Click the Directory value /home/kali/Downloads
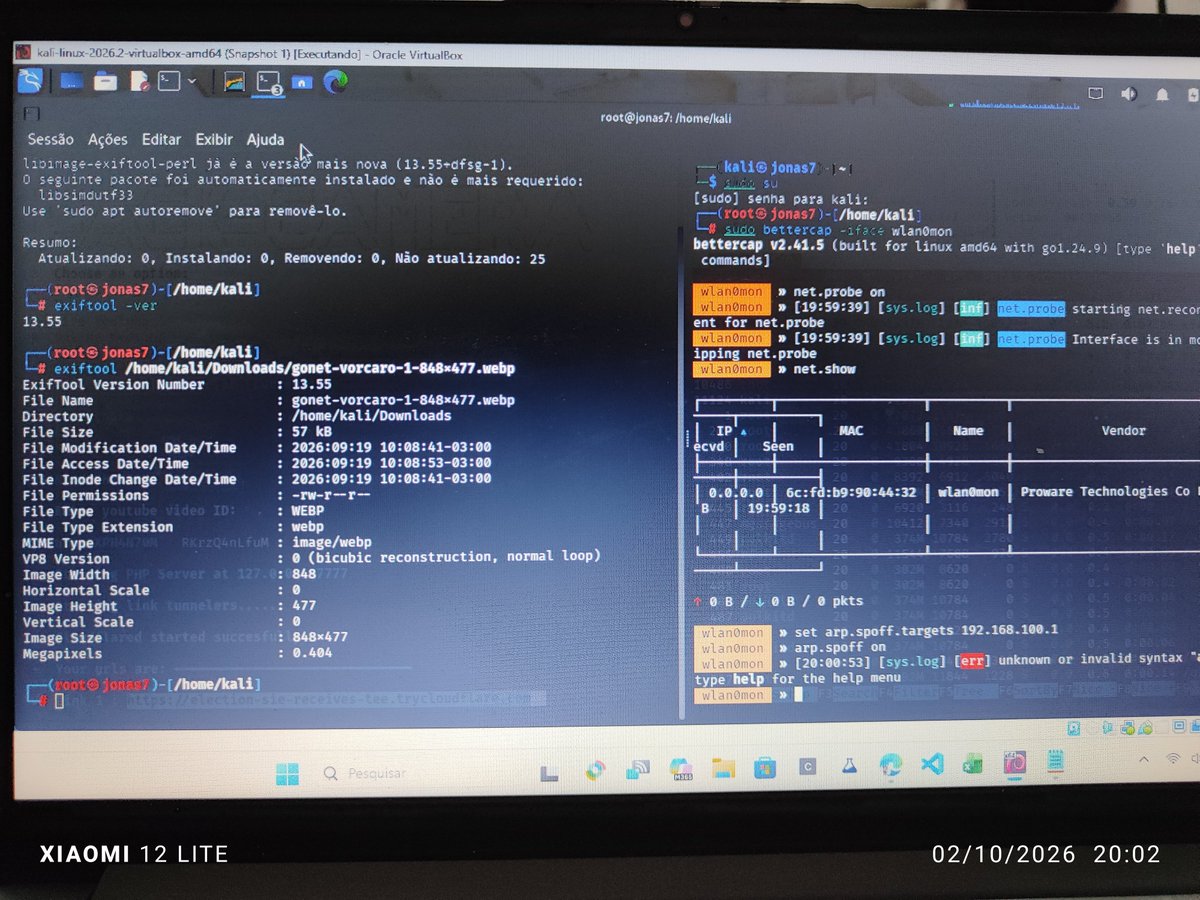The image size is (1200, 900). tap(371, 416)
